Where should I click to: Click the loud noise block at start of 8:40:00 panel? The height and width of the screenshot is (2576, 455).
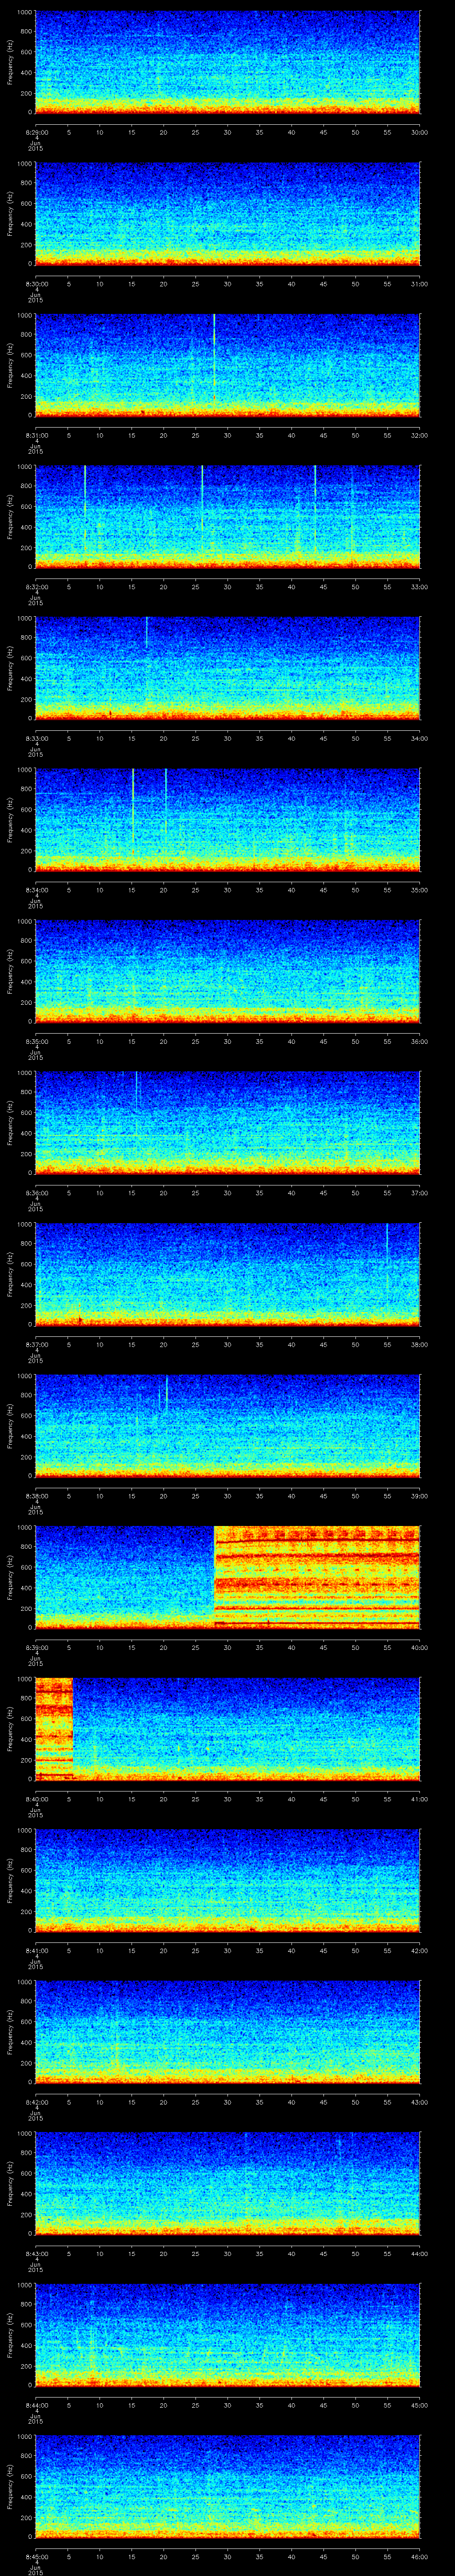[54, 1729]
